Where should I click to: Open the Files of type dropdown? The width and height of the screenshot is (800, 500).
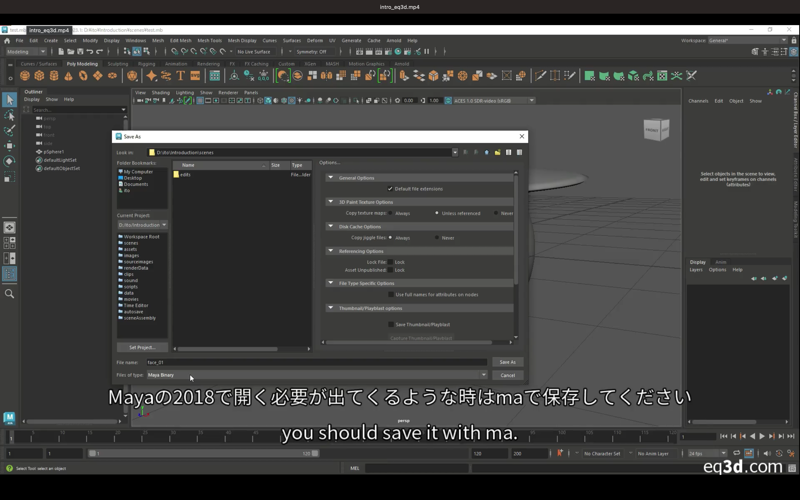tap(316, 375)
